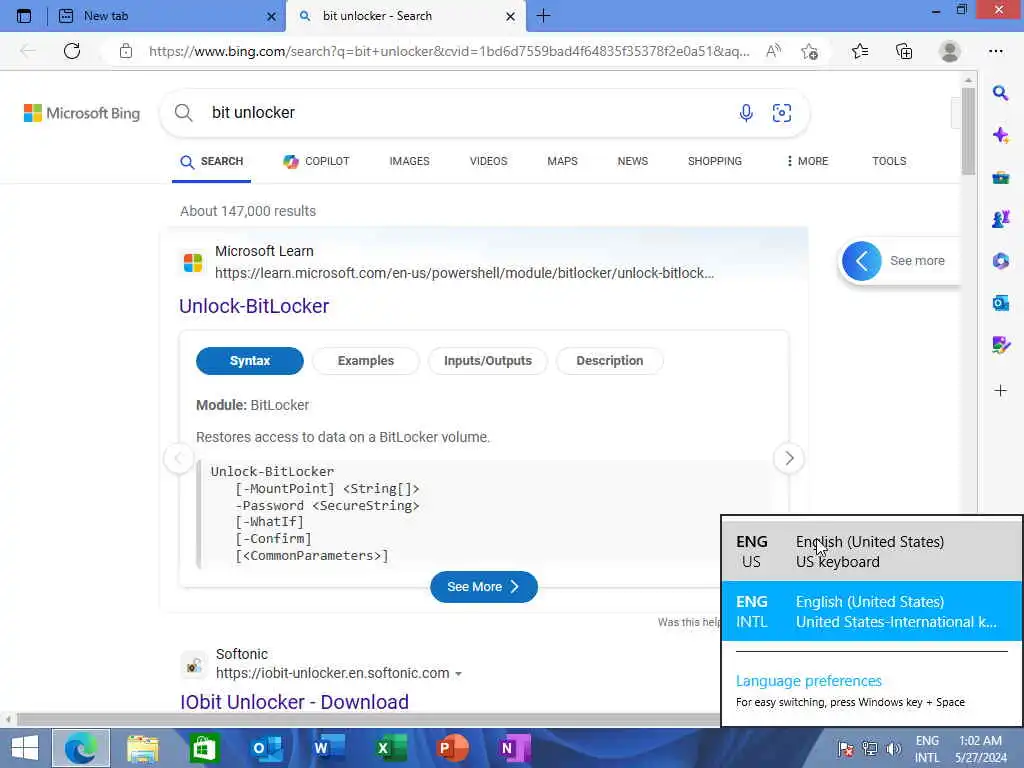The image size is (1024, 768).
Task: Select the Inputs/Outputs pill
Action: coord(488,361)
